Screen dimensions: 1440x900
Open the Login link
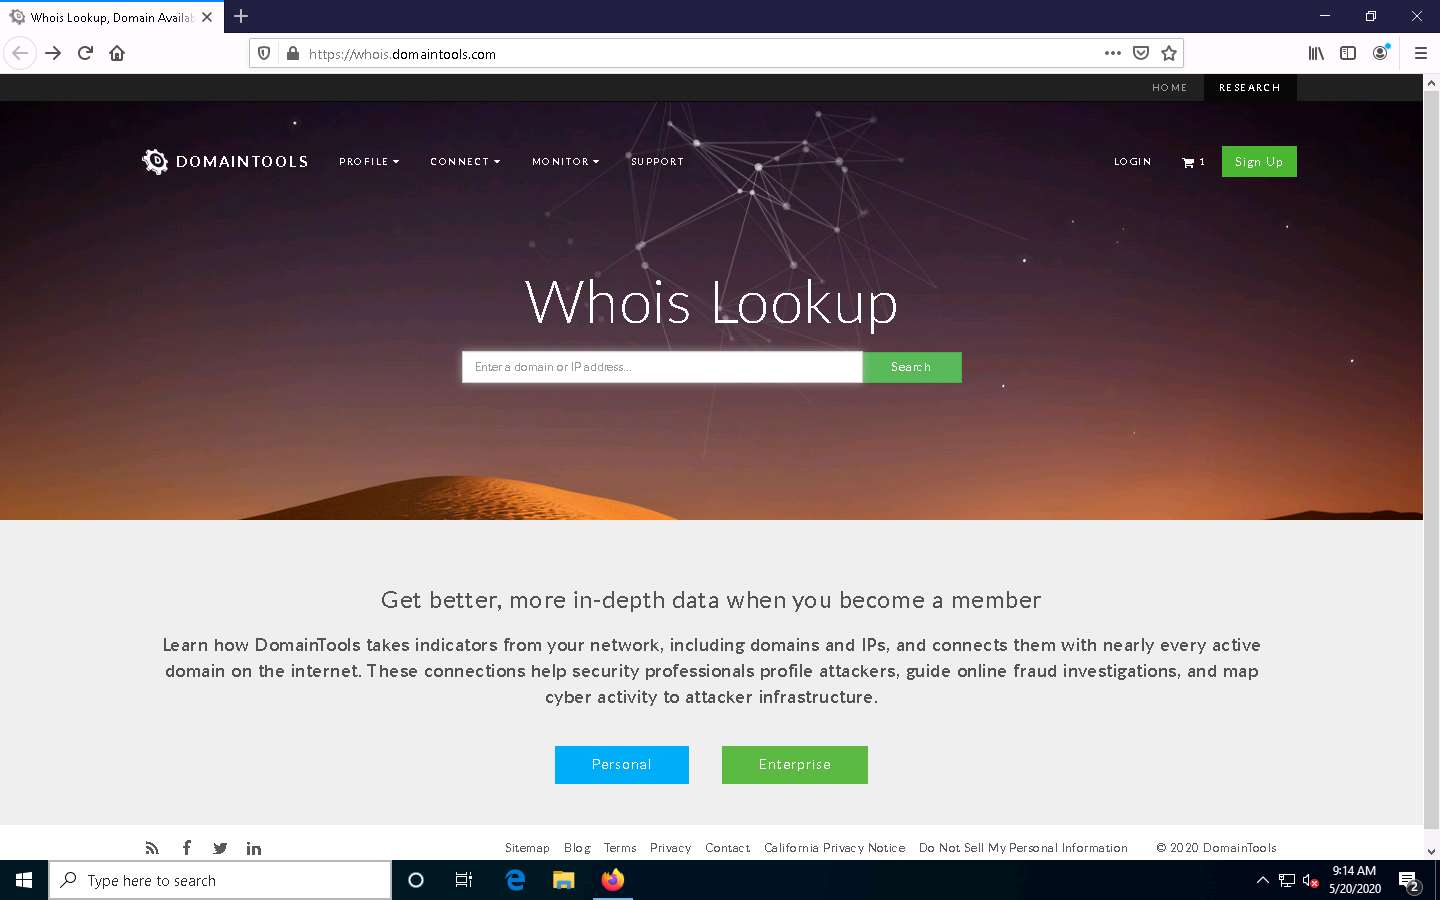click(x=1132, y=161)
